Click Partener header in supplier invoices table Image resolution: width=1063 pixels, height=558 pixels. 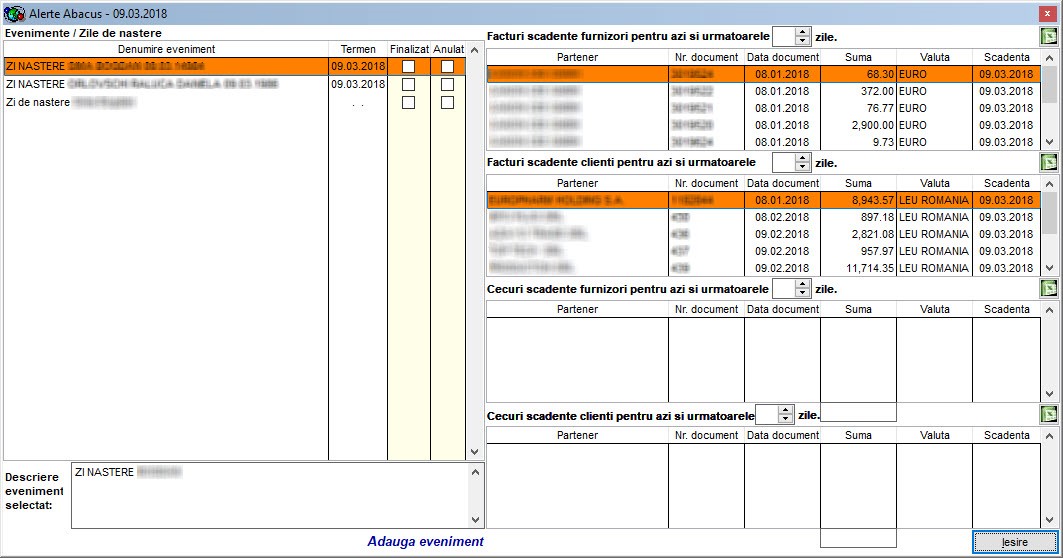point(578,58)
